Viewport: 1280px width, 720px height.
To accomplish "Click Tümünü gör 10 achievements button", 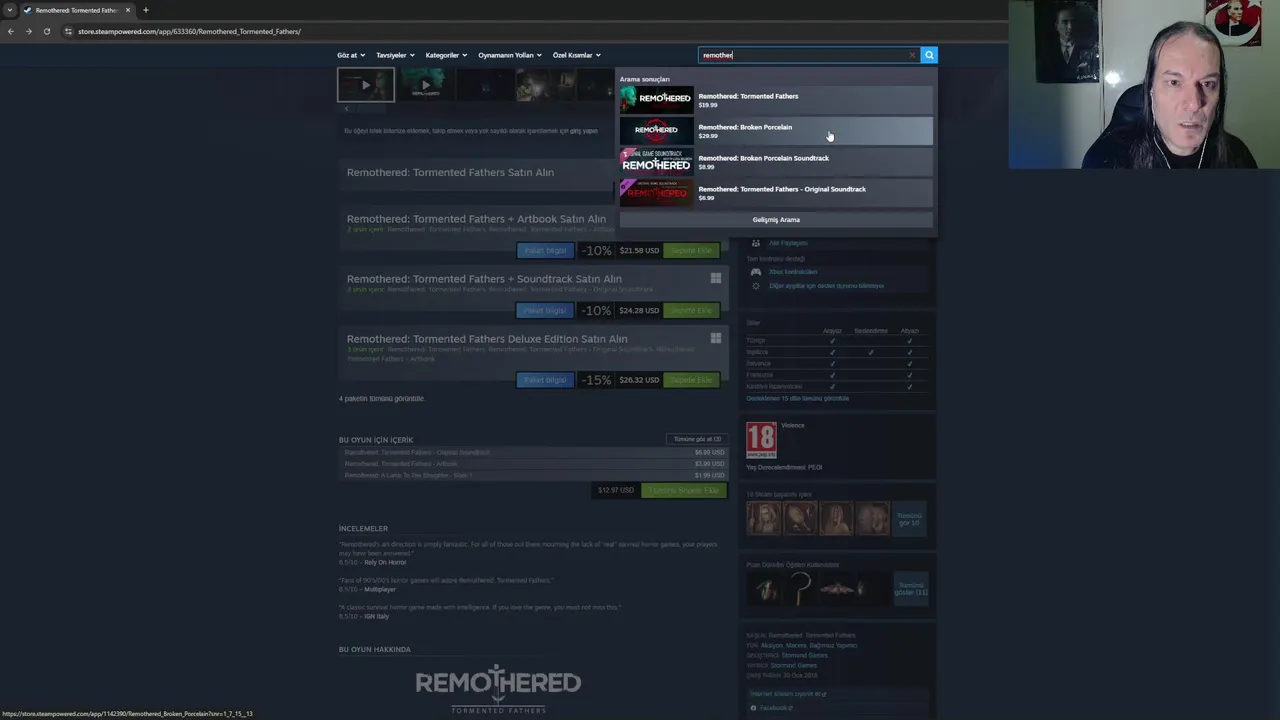I will point(910,519).
